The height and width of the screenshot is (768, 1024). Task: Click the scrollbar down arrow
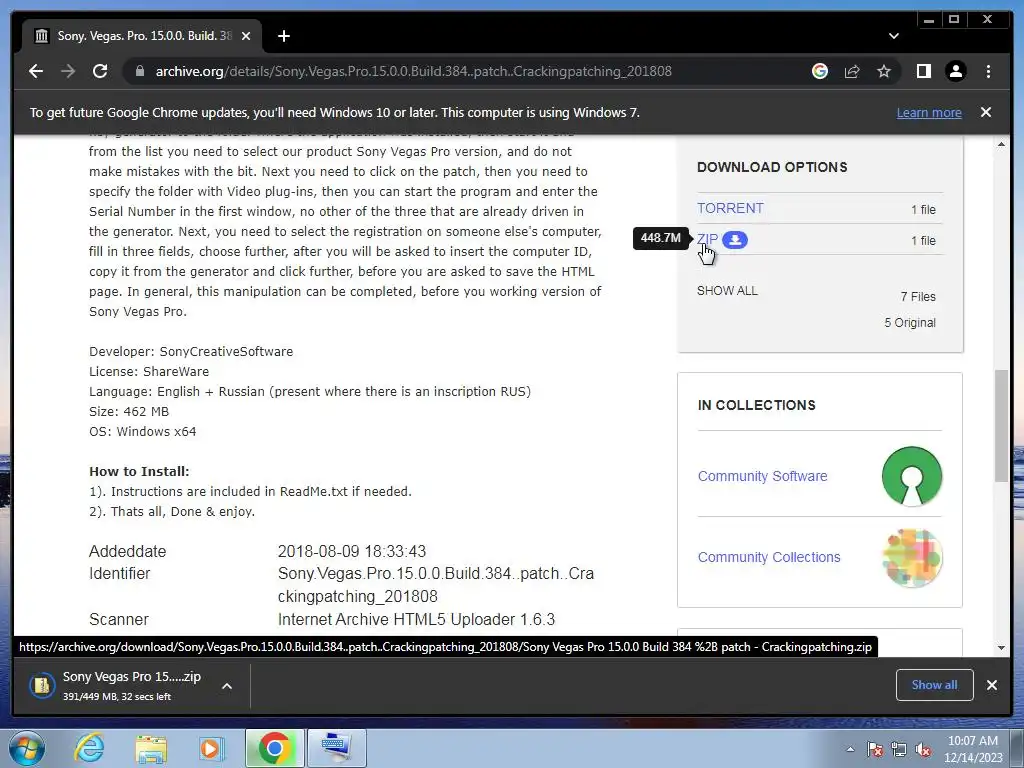tap(1001, 647)
